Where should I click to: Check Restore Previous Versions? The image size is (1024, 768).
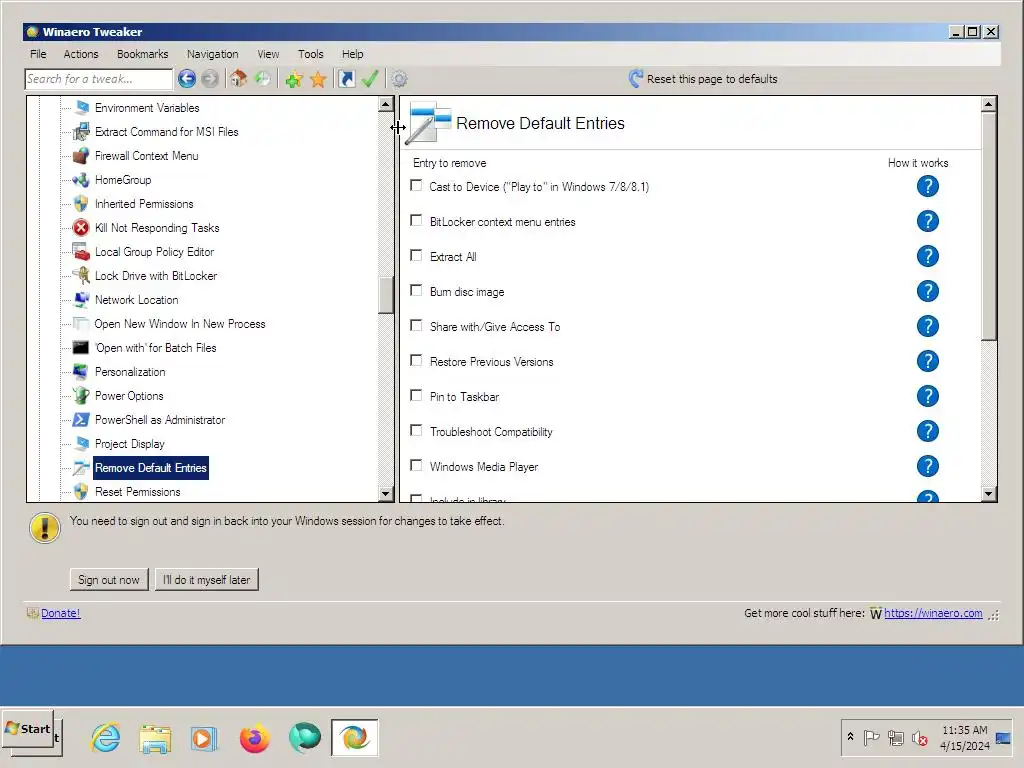pos(416,360)
